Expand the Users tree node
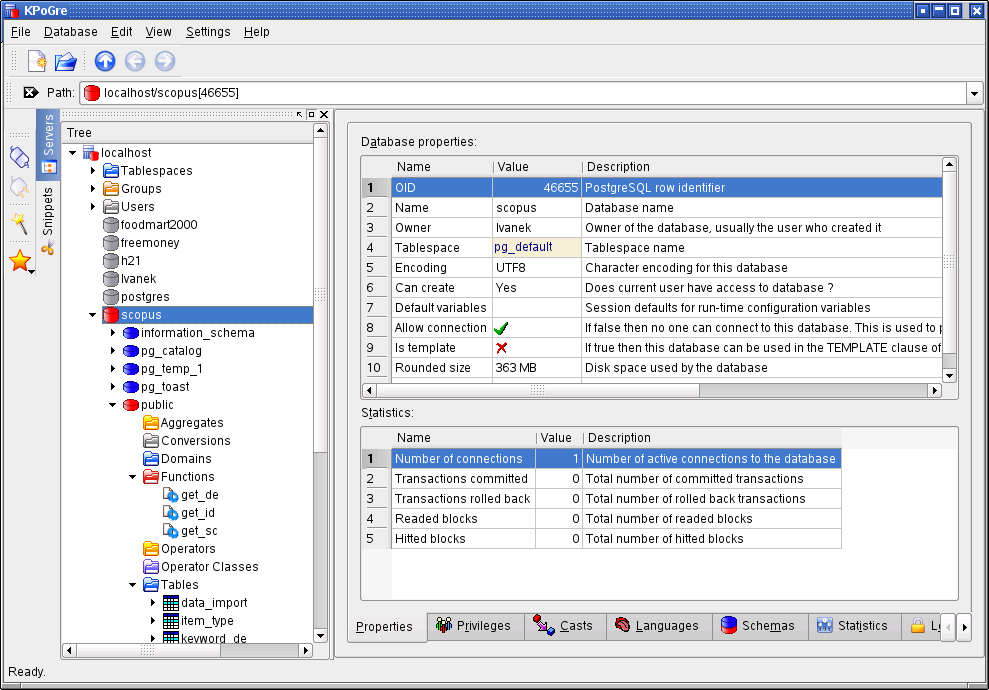Viewport: 989px width, 690px height. click(93, 207)
